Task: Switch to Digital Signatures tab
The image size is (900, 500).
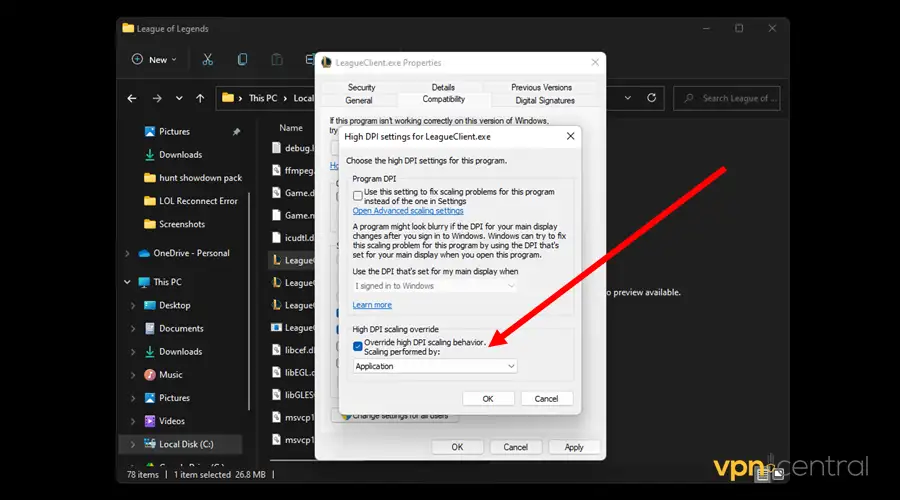Action: tap(545, 100)
